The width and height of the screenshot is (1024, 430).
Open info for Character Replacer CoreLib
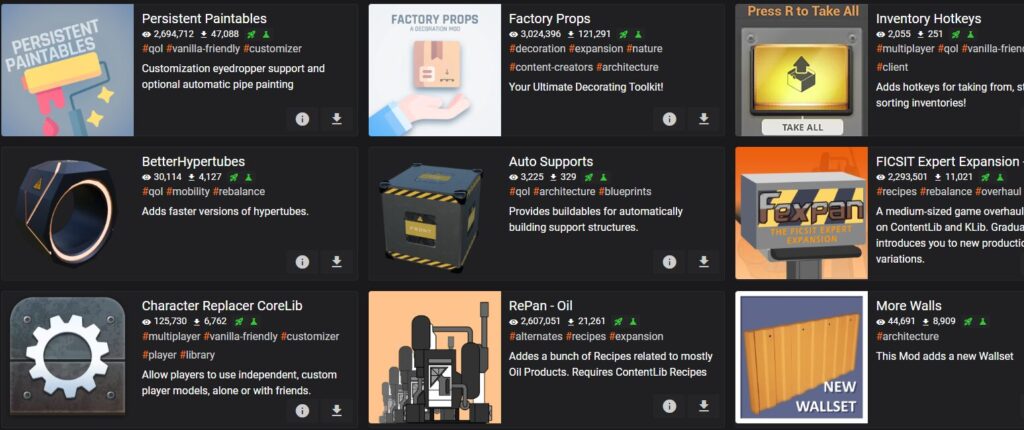point(302,410)
